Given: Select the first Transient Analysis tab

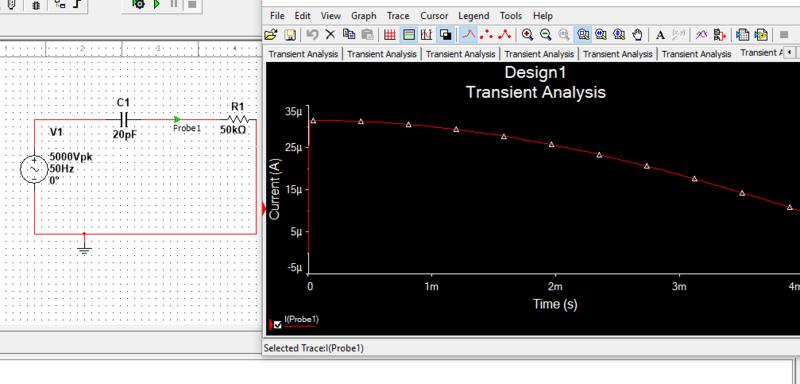Looking at the screenshot, I should 303,54.
